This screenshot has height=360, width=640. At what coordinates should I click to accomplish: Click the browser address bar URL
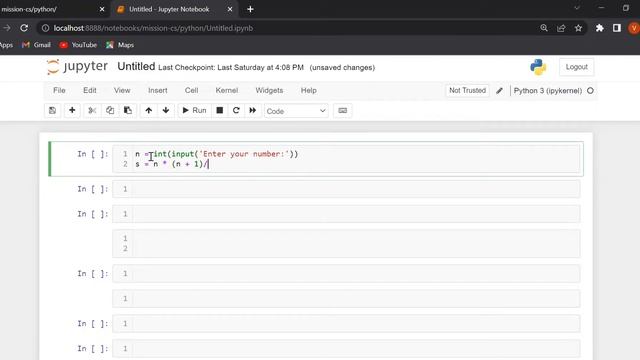click(153, 28)
